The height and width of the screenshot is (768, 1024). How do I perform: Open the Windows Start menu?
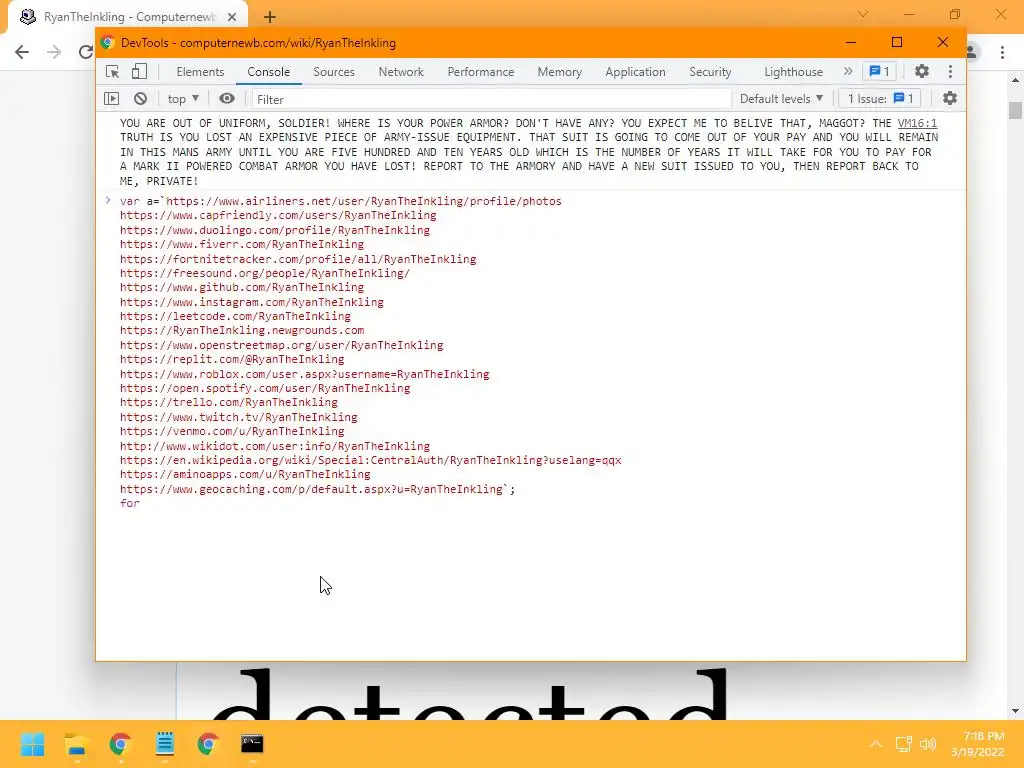(x=32, y=744)
